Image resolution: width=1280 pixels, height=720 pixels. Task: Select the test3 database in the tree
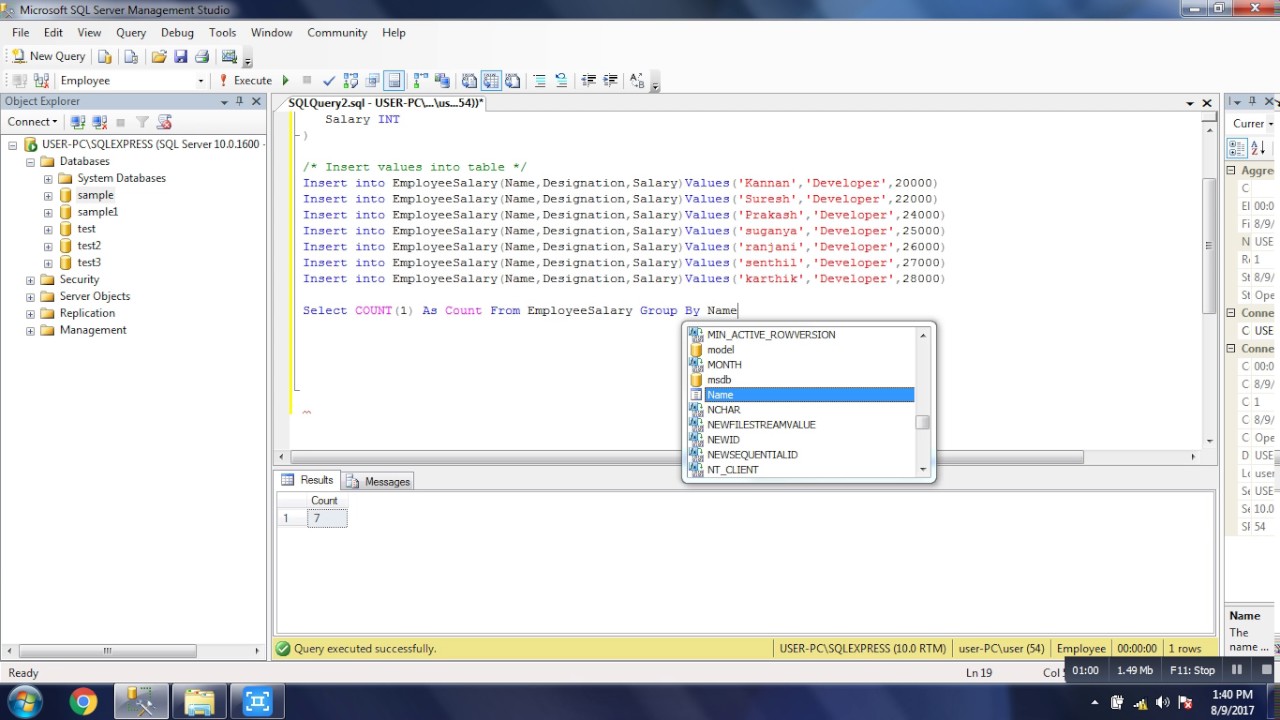pyautogui.click(x=89, y=262)
